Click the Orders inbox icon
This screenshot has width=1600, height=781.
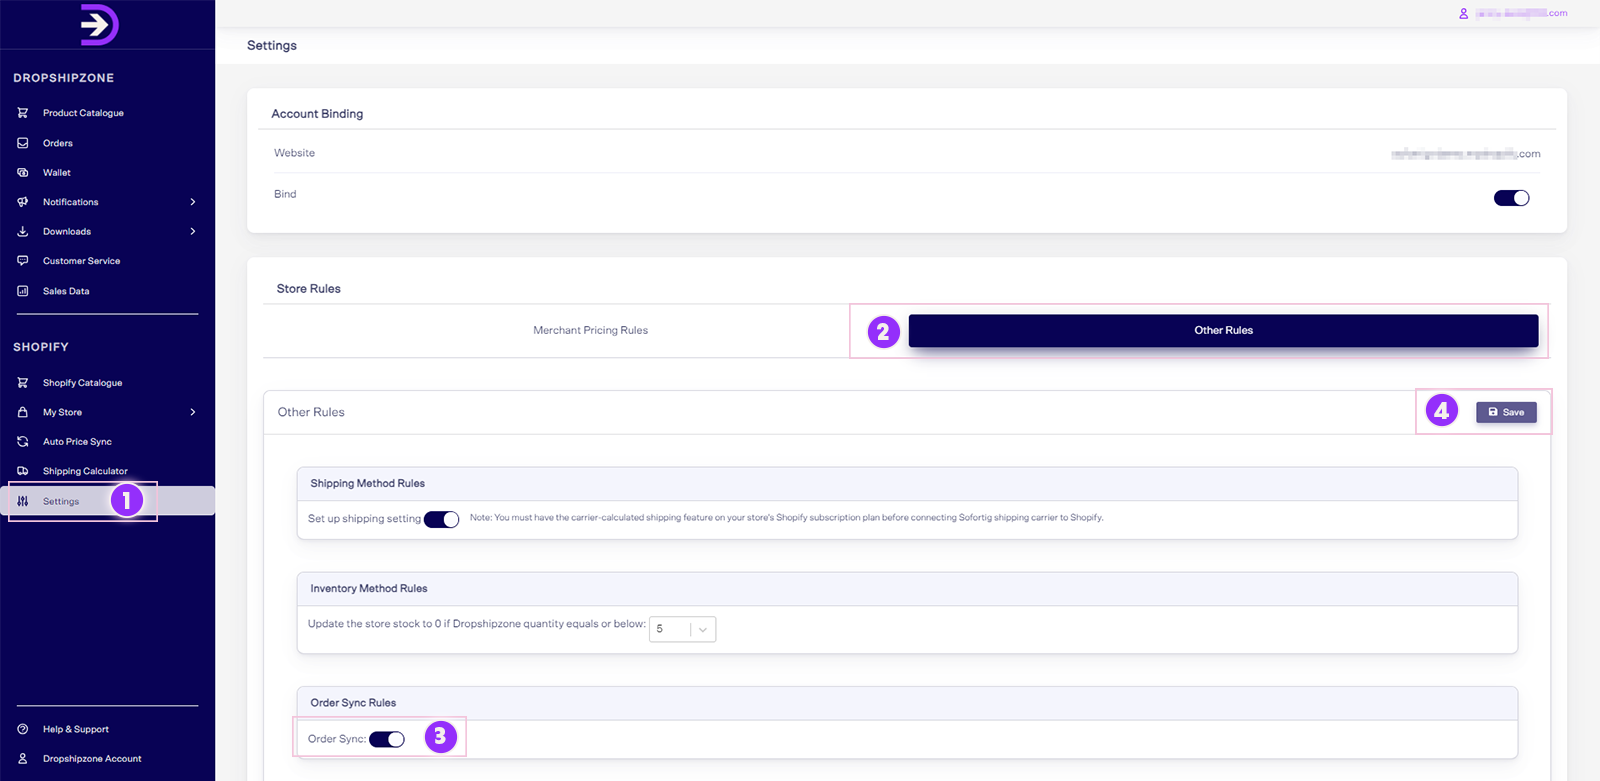23,143
